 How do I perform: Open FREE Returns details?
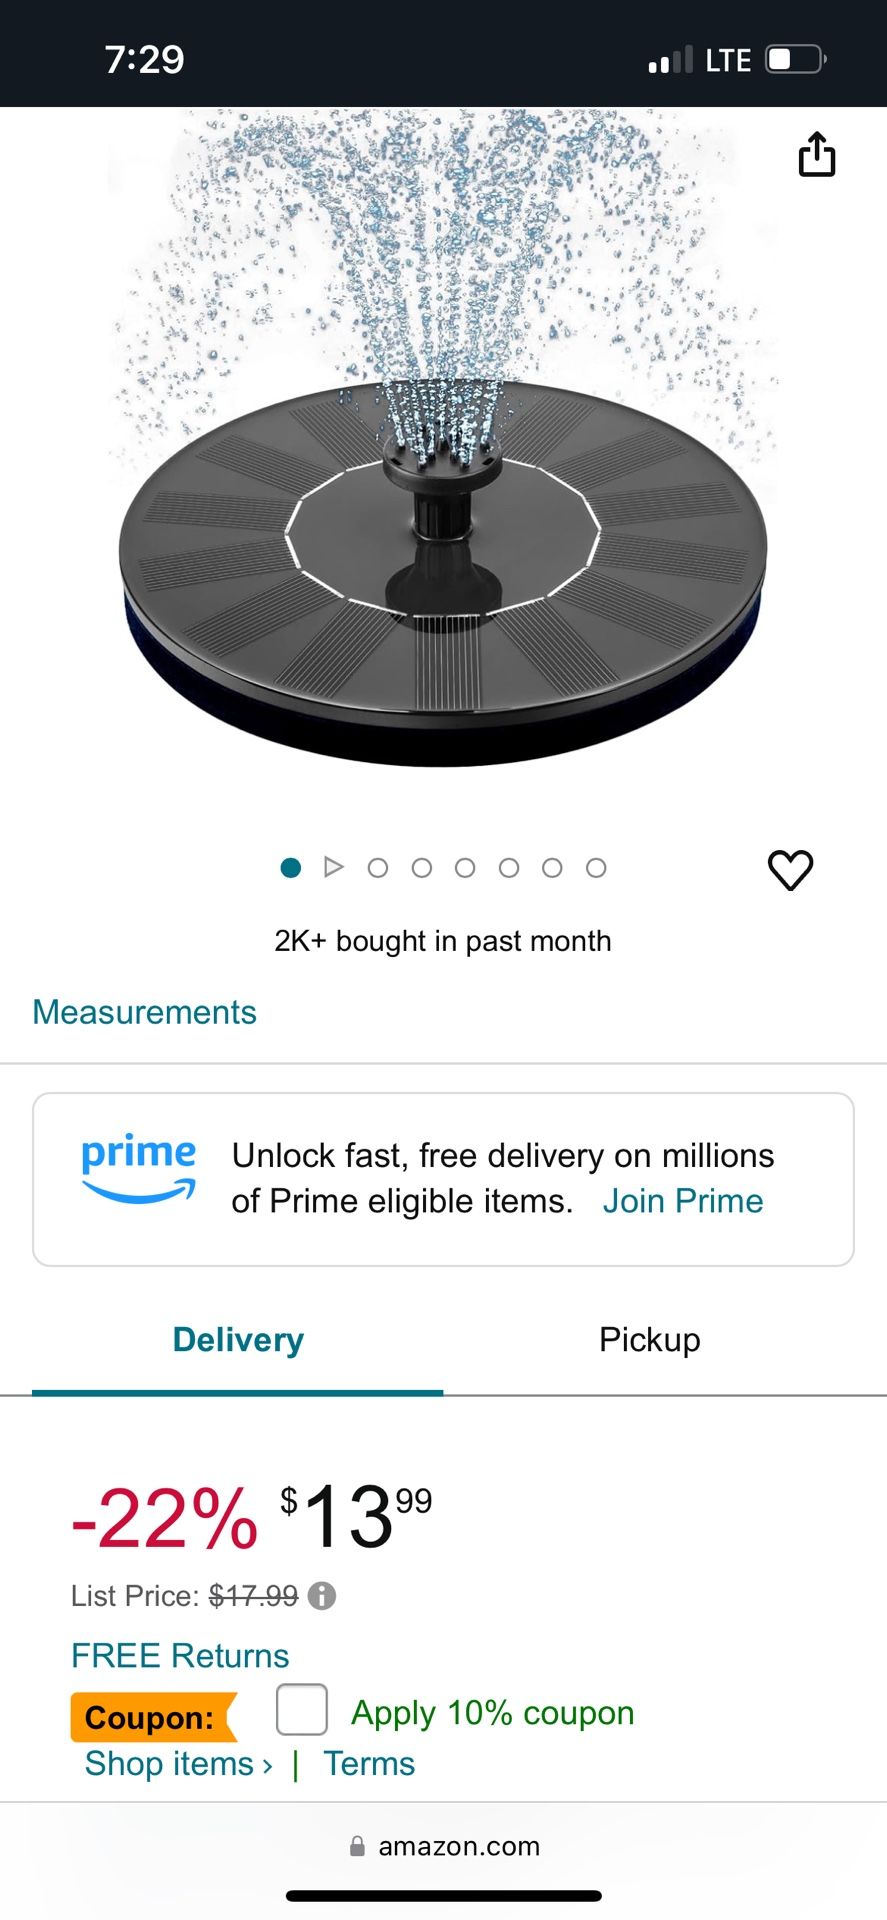click(x=180, y=1656)
